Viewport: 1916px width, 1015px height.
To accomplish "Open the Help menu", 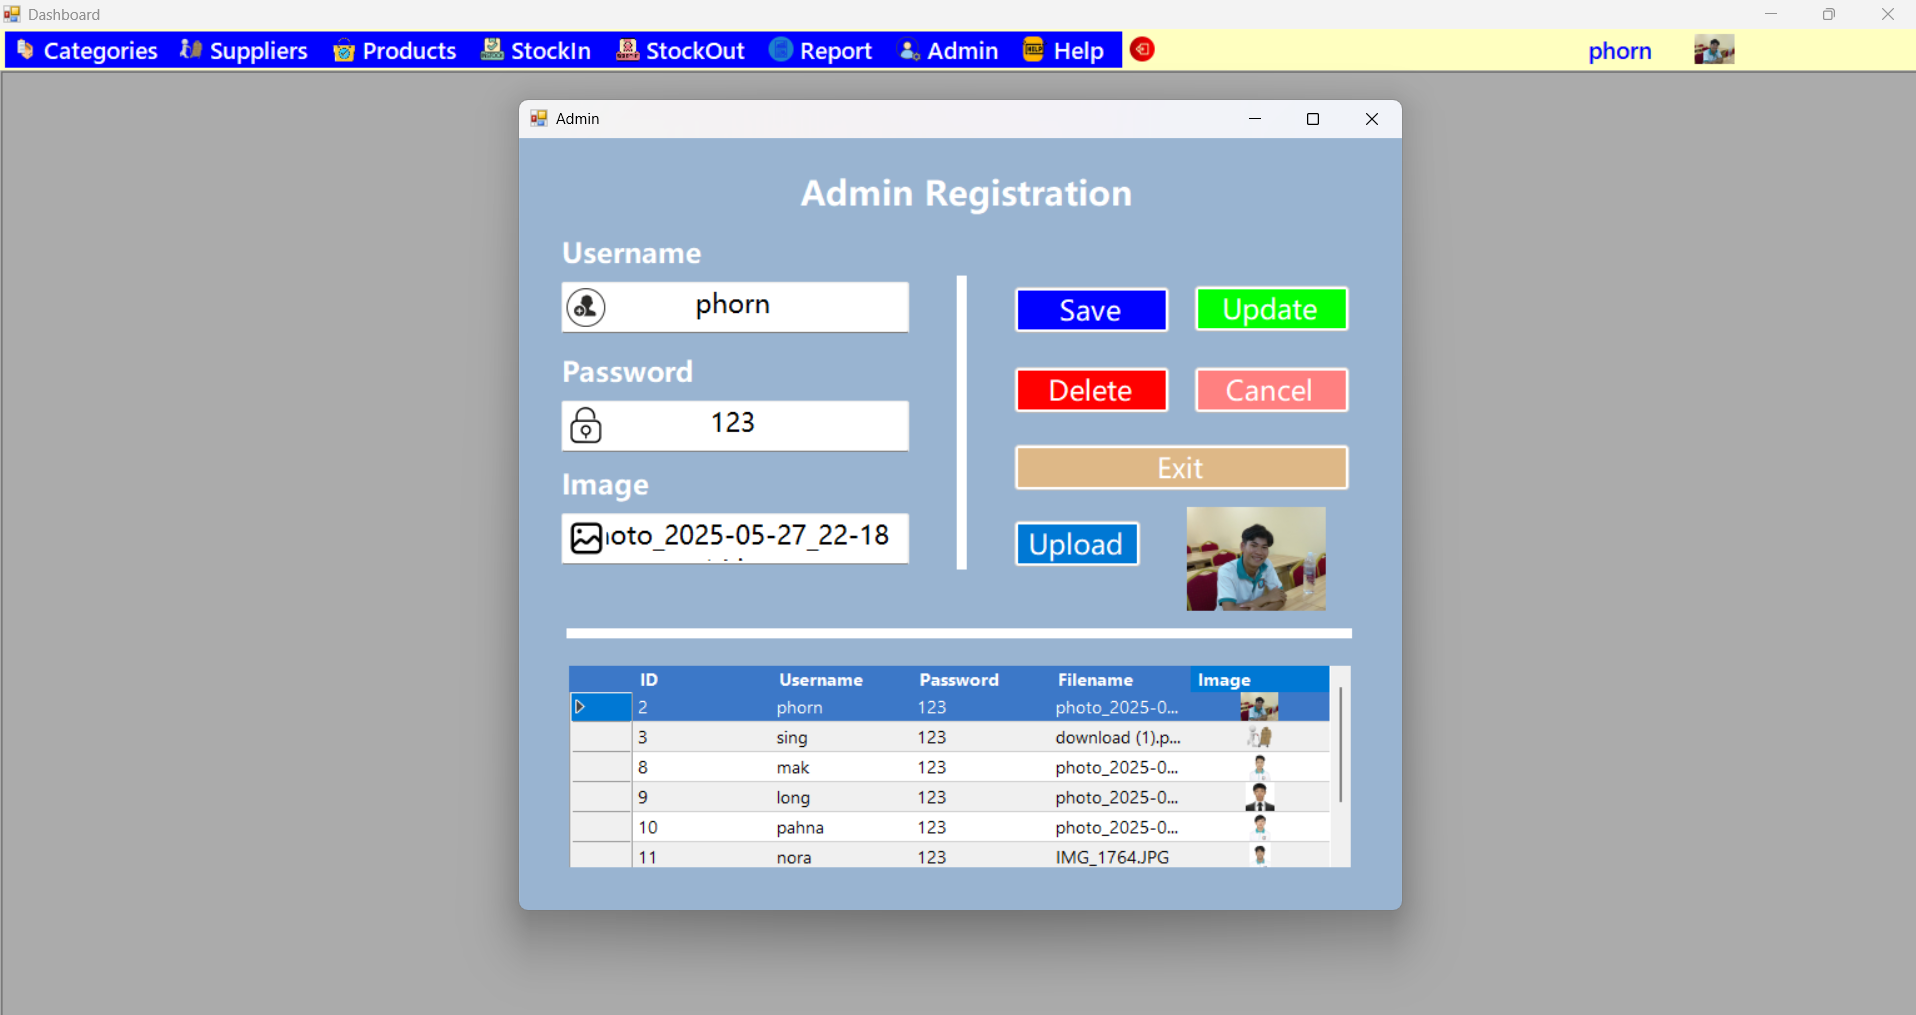I will [x=1064, y=50].
